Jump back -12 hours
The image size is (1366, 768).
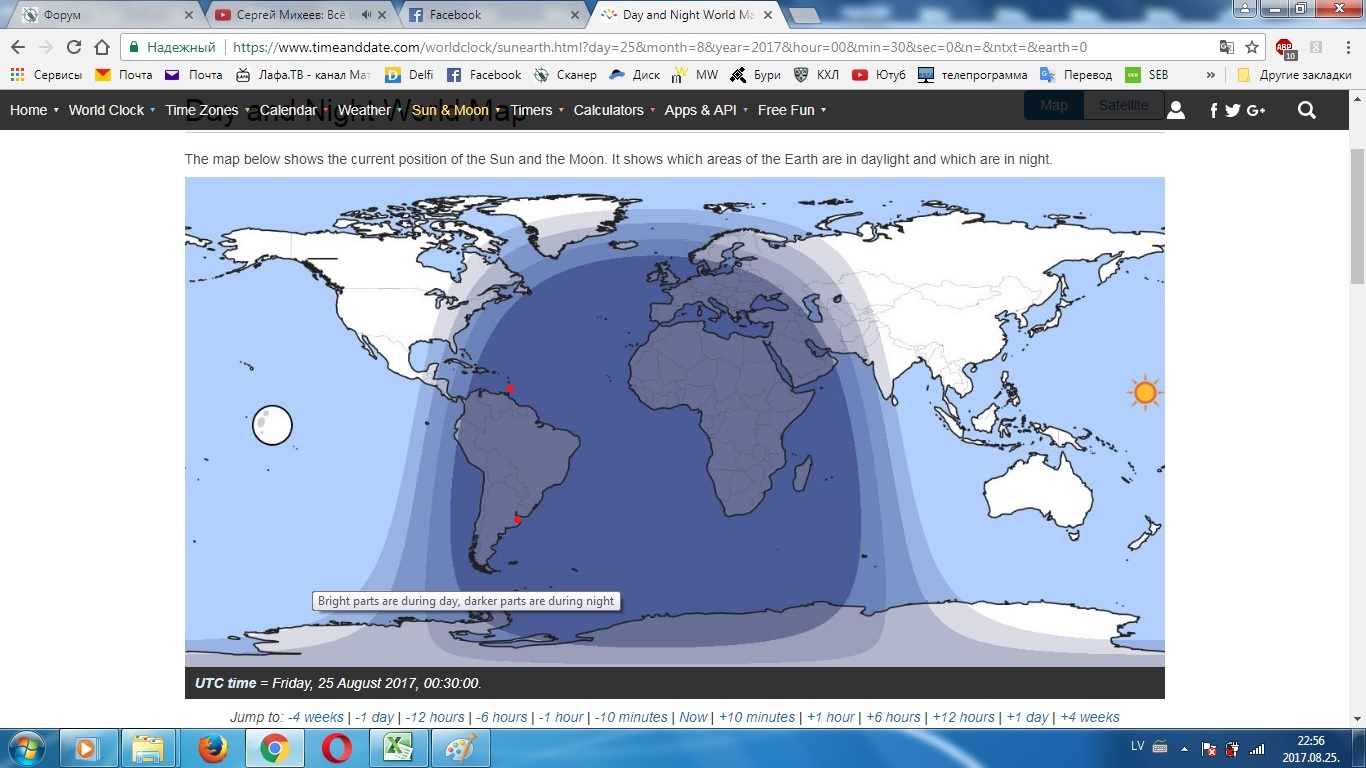pos(435,717)
